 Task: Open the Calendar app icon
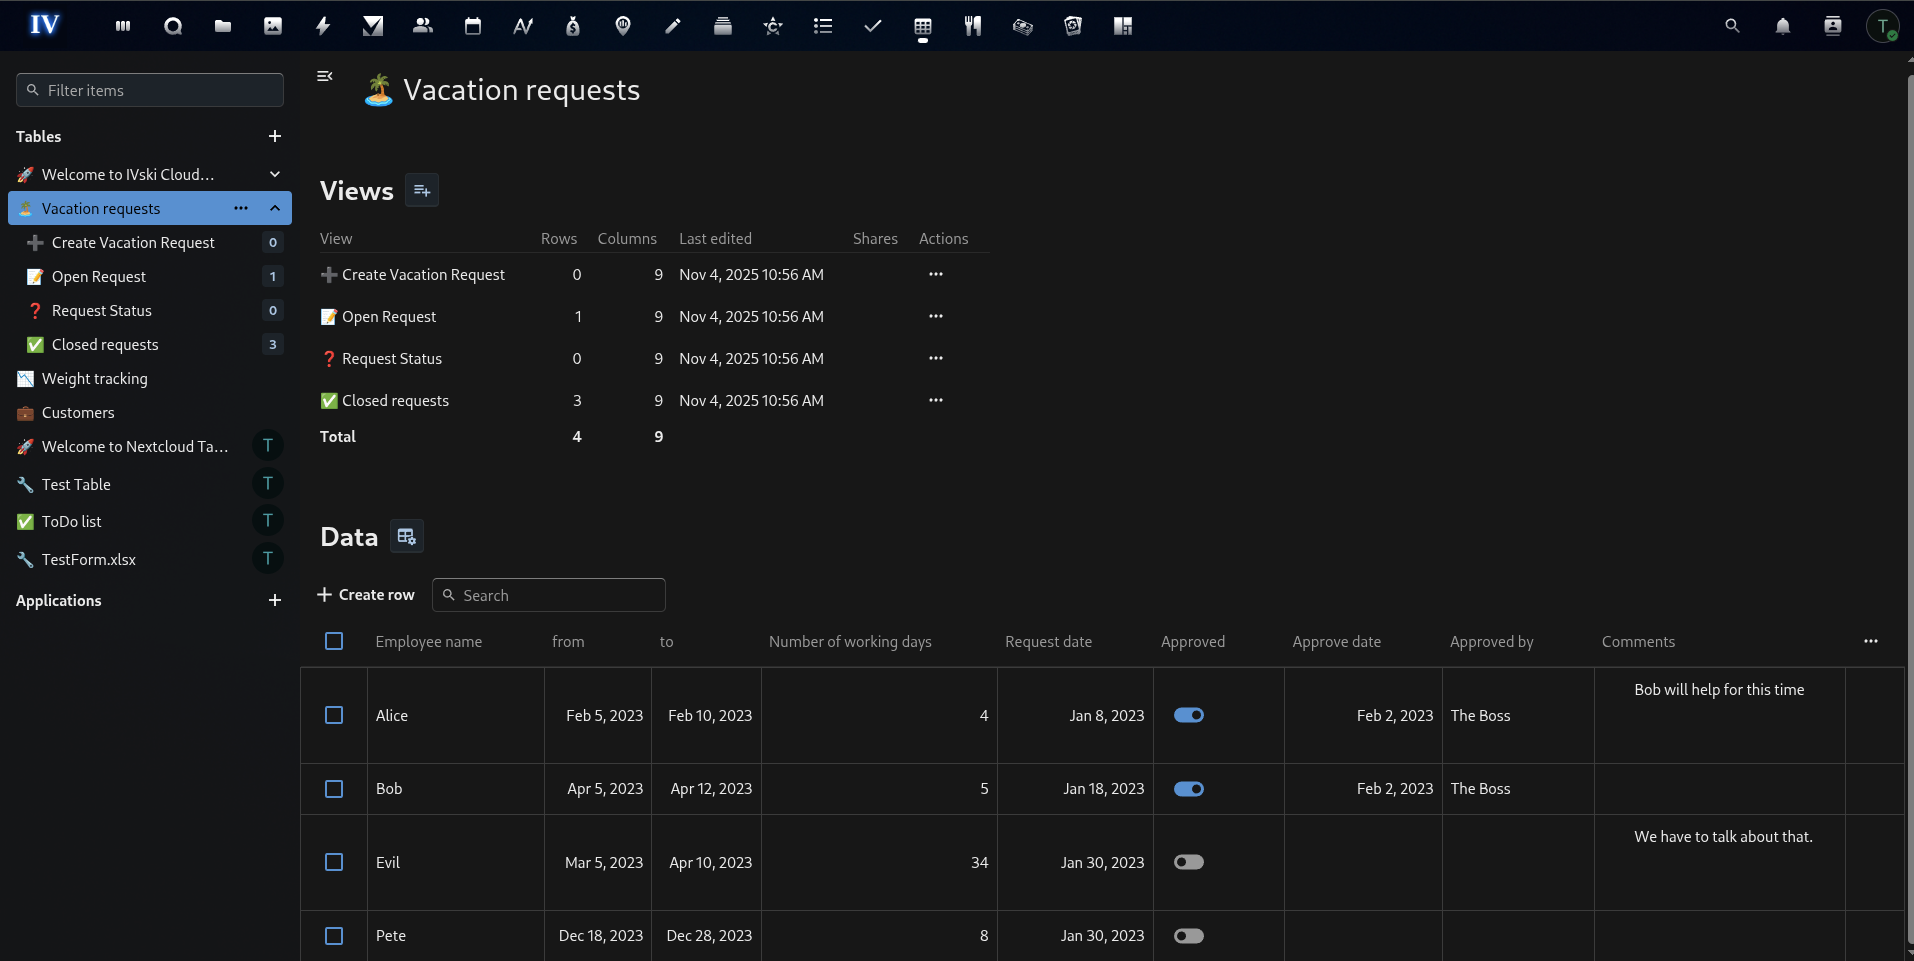tap(472, 26)
